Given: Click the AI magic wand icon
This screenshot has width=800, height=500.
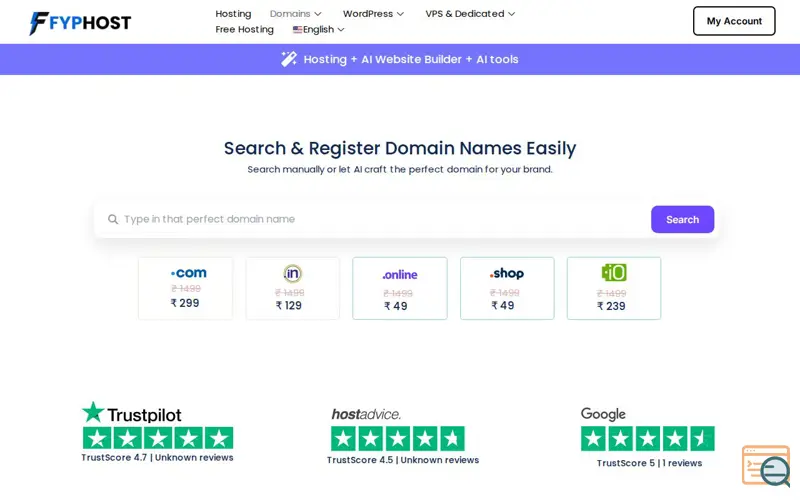Looking at the screenshot, I should (289, 59).
